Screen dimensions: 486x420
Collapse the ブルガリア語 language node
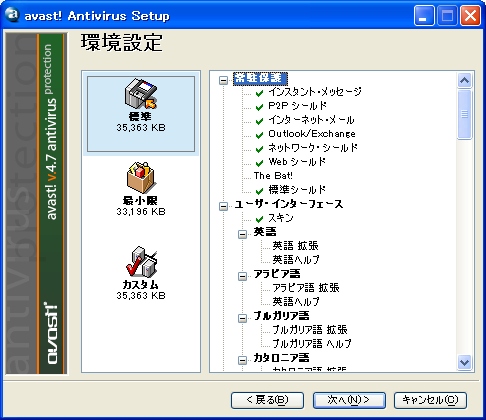pyautogui.click(x=242, y=318)
